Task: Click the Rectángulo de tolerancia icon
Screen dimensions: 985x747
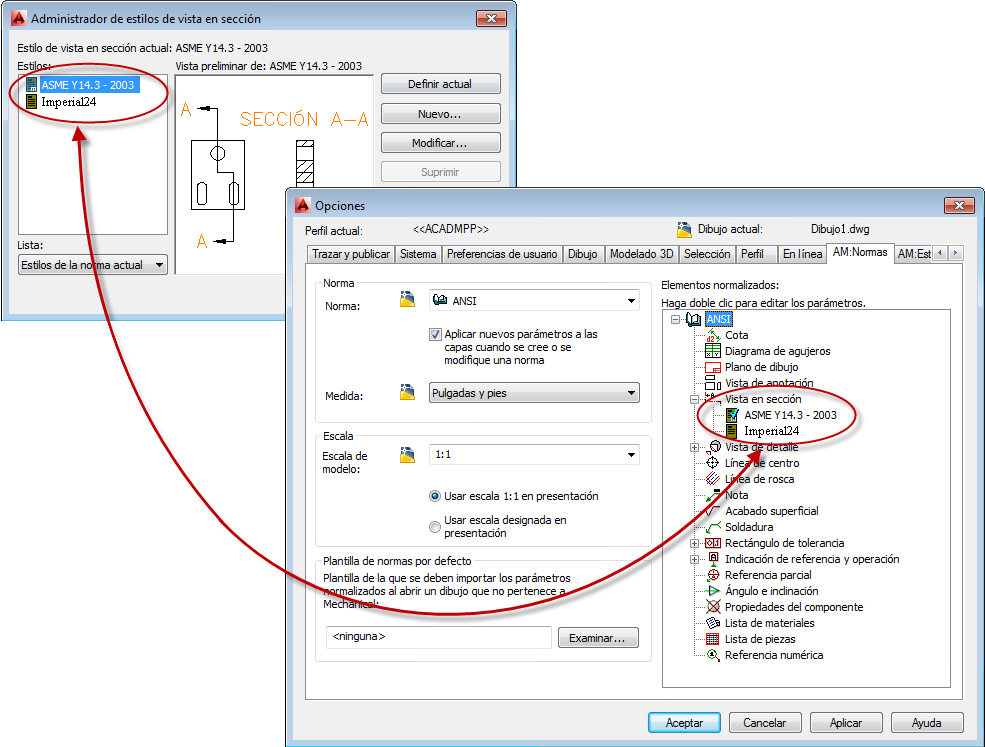Action: tap(713, 543)
